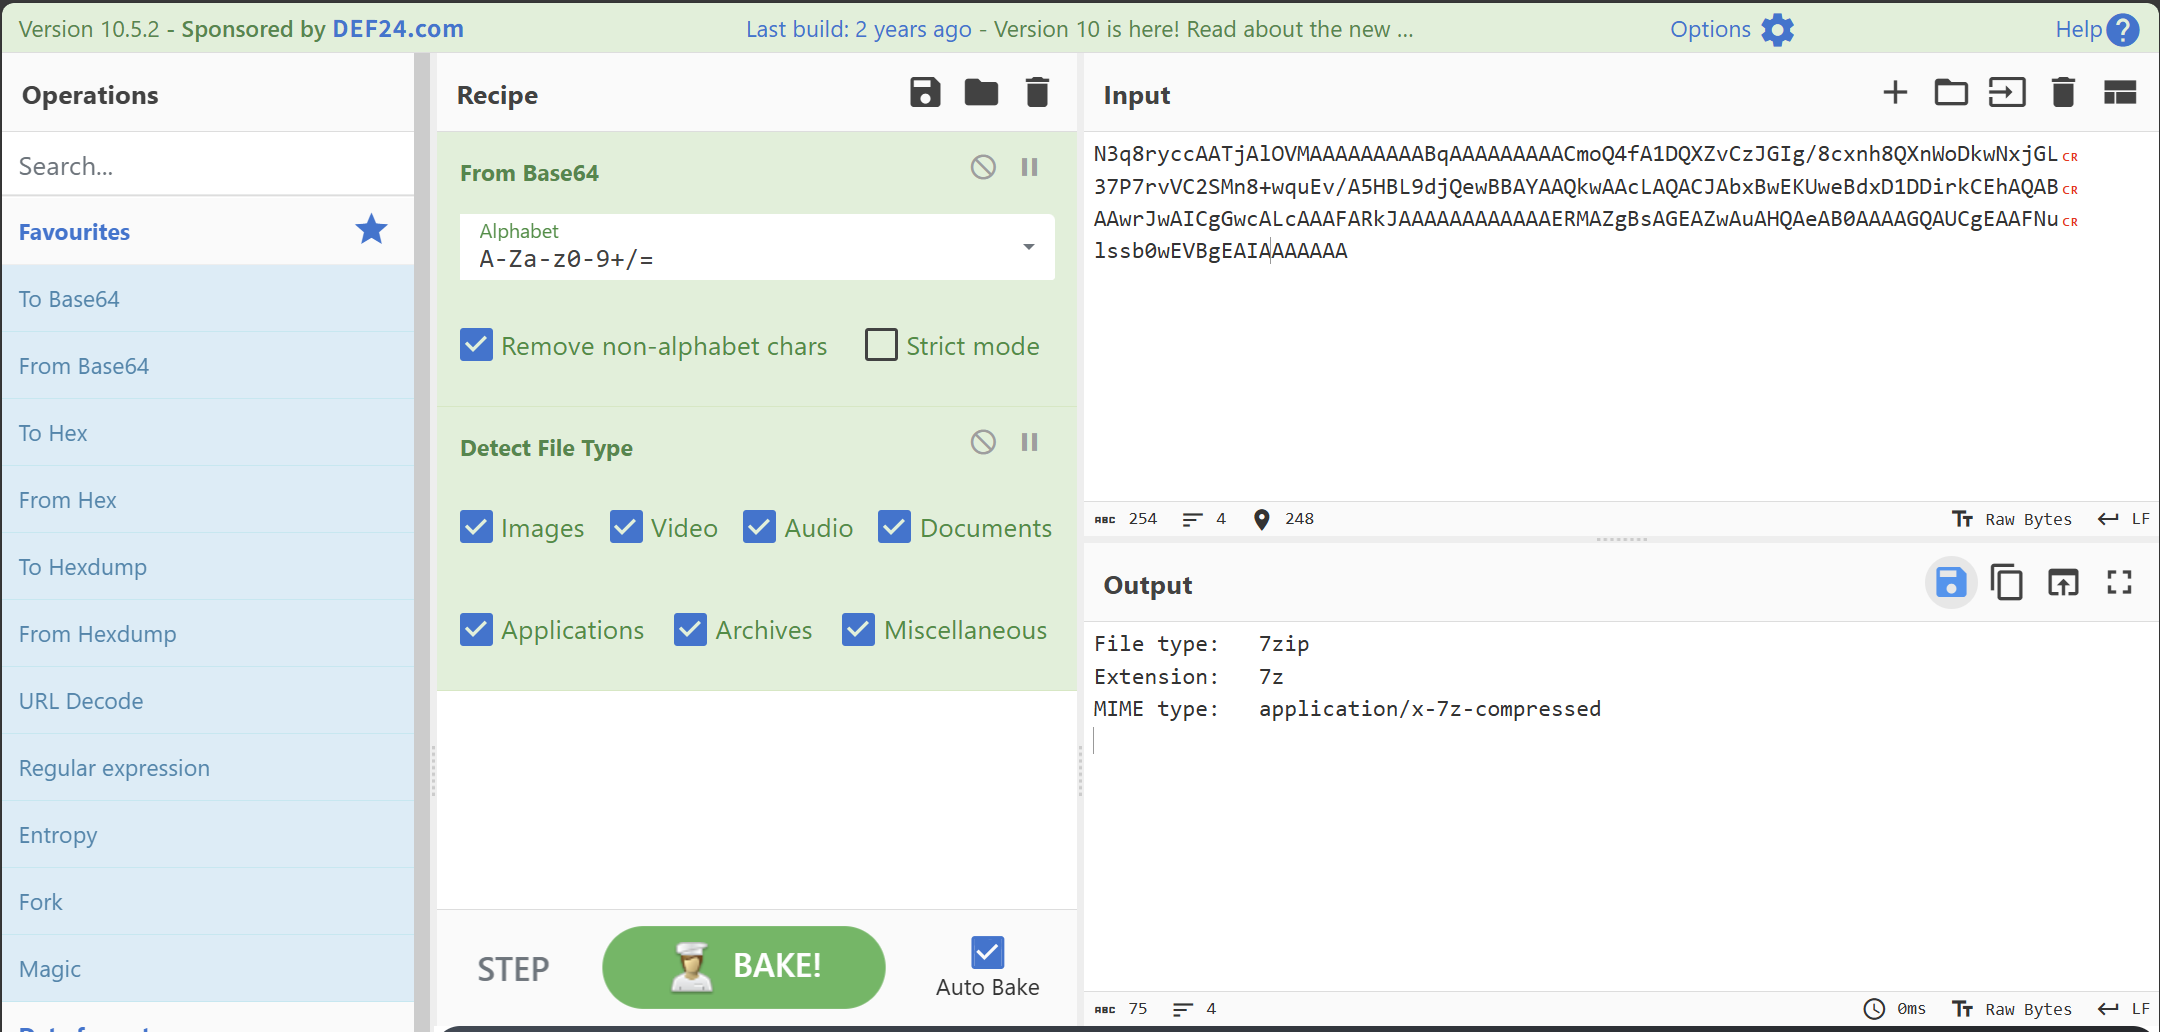Change input LF line ending setting
This screenshot has width=2160, height=1032.
tap(2124, 519)
